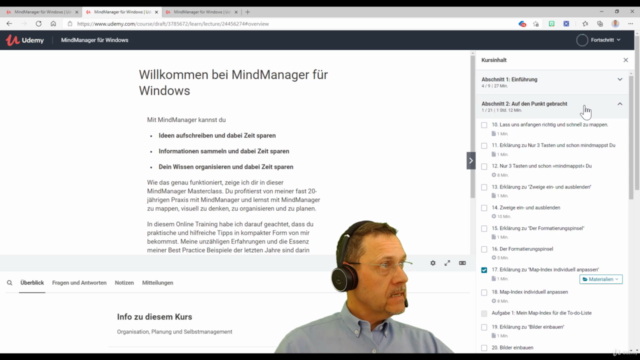Click the green extension icon in the toolbar

pos(551,24)
